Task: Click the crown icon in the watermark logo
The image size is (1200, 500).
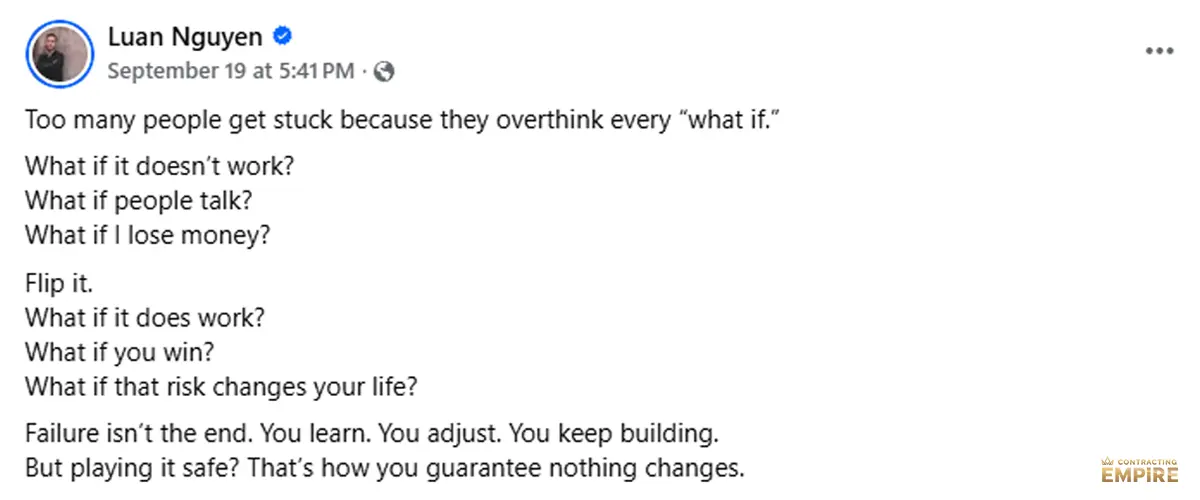Action: pyautogui.click(x=1109, y=459)
